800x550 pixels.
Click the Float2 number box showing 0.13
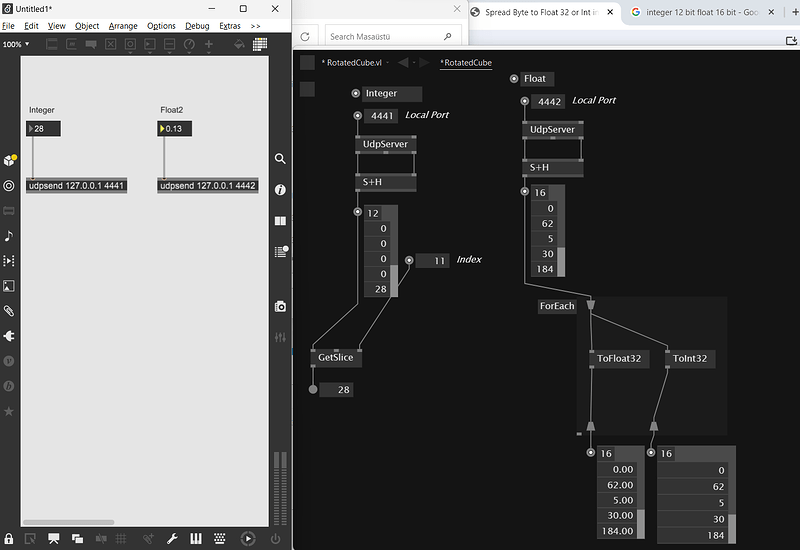tap(174, 129)
